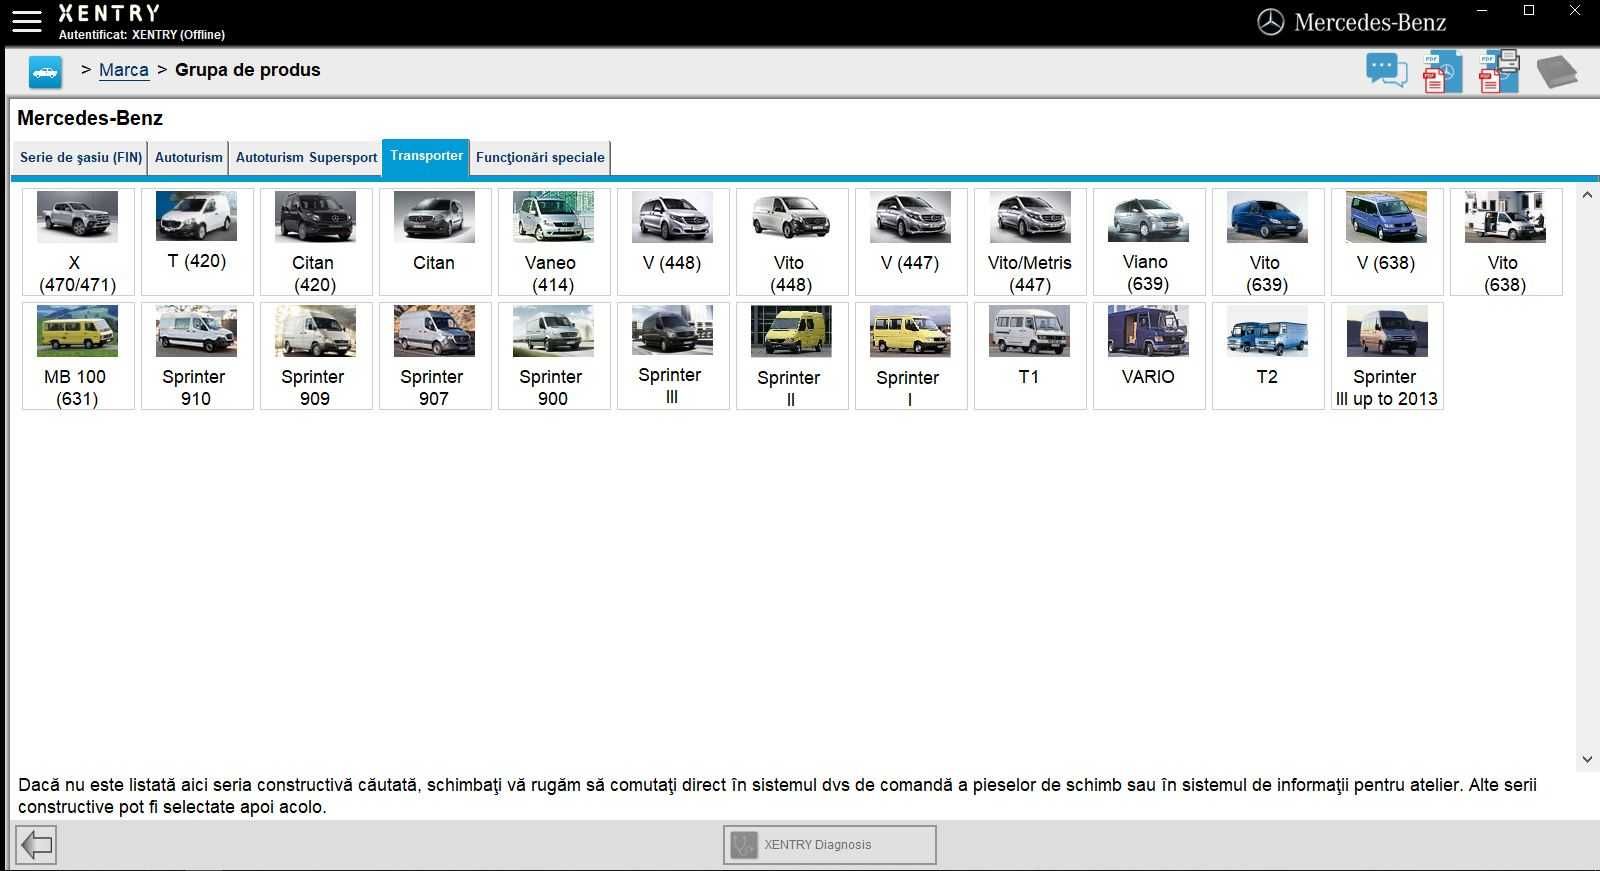Click the blue car vehicle icon
Viewport: 1600px width, 871px height.
45,72
